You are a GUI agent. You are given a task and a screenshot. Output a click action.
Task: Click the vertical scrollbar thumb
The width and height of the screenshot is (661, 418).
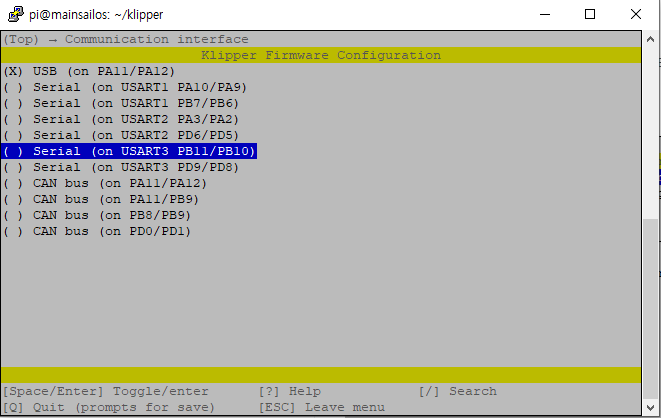(x=650, y=310)
